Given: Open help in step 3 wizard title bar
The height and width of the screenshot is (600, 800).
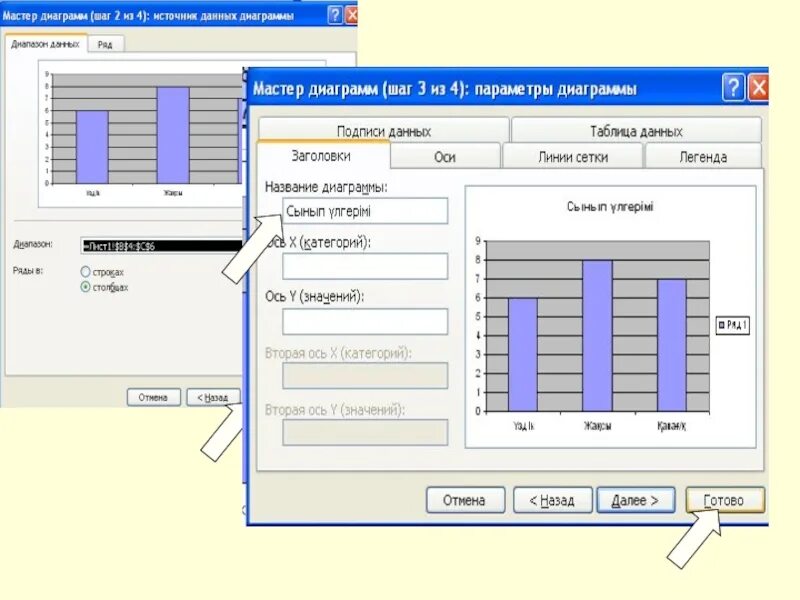Looking at the screenshot, I should (x=734, y=88).
